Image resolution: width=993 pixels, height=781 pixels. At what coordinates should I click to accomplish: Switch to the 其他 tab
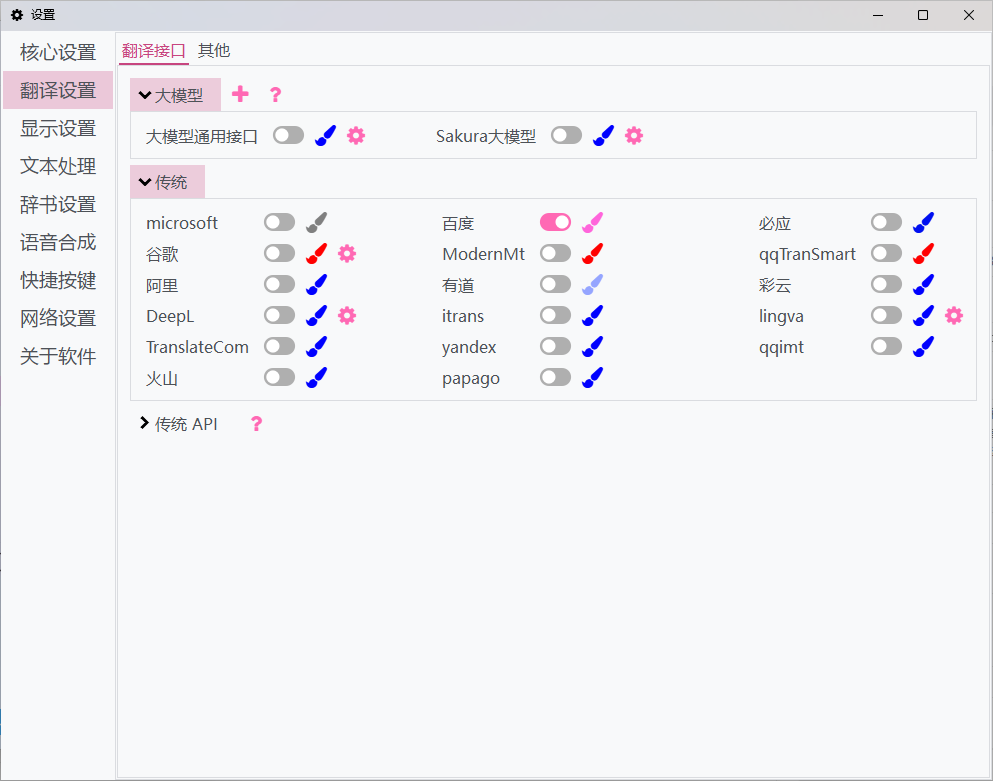click(213, 50)
